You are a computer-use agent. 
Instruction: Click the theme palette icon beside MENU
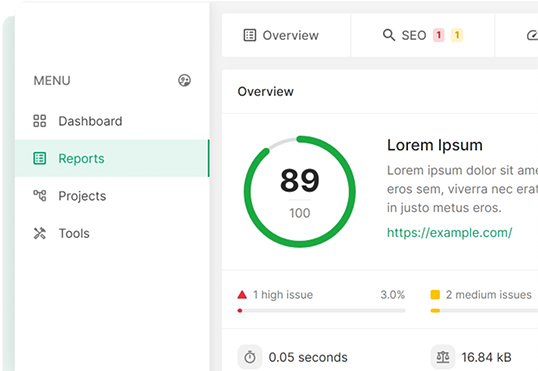pos(184,80)
